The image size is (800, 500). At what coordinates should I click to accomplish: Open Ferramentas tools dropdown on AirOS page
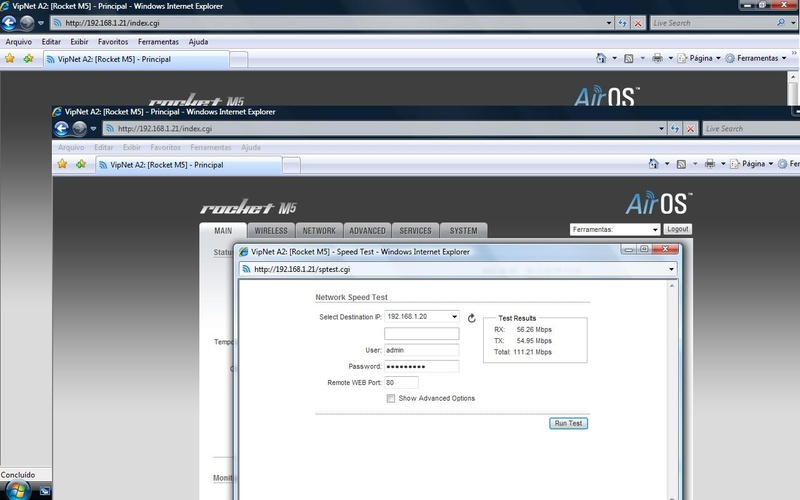[x=615, y=230]
